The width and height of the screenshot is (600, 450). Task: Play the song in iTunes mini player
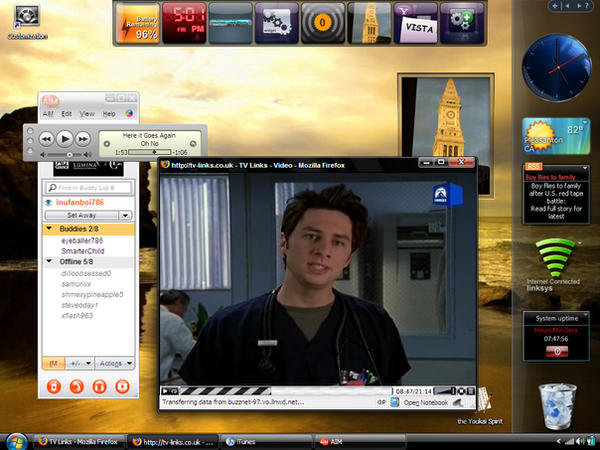tap(65, 139)
